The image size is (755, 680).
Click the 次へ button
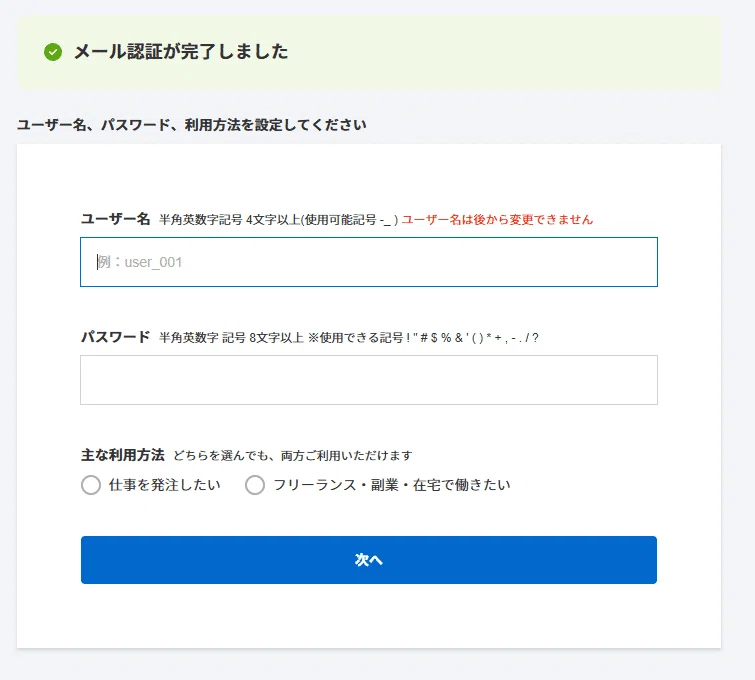369,560
